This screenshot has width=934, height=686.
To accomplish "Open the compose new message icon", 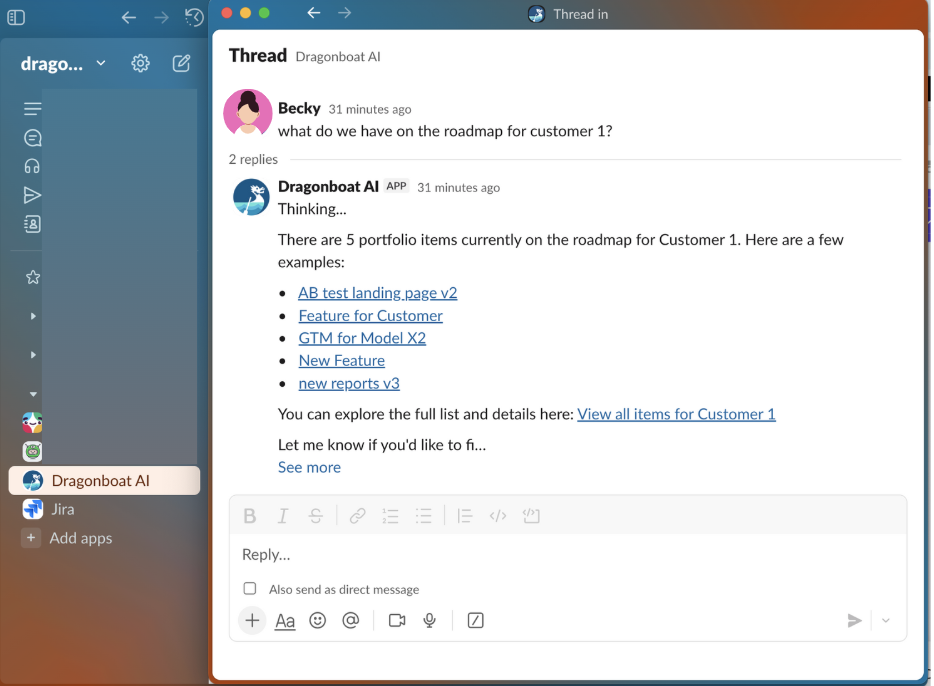I will coord(181,63).
